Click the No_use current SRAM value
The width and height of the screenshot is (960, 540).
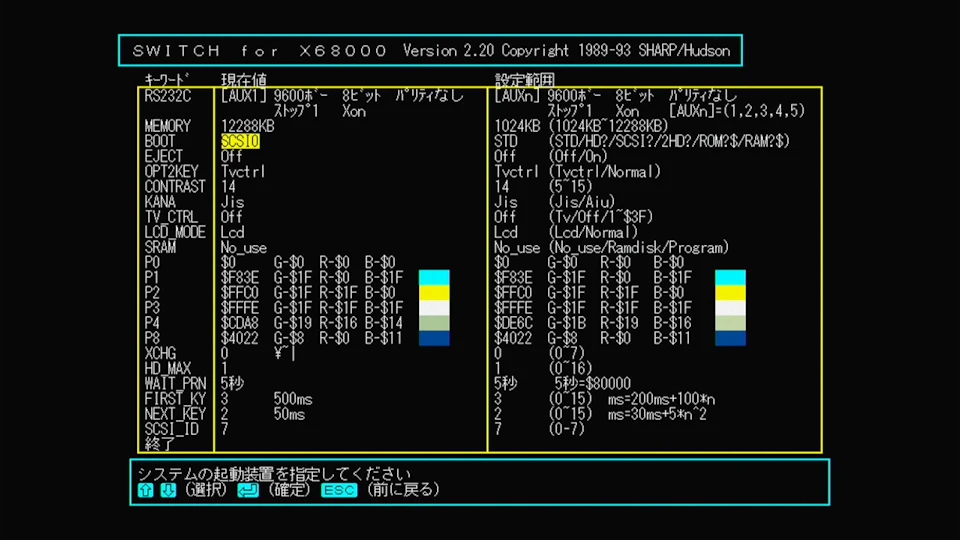tap(244, 247)
